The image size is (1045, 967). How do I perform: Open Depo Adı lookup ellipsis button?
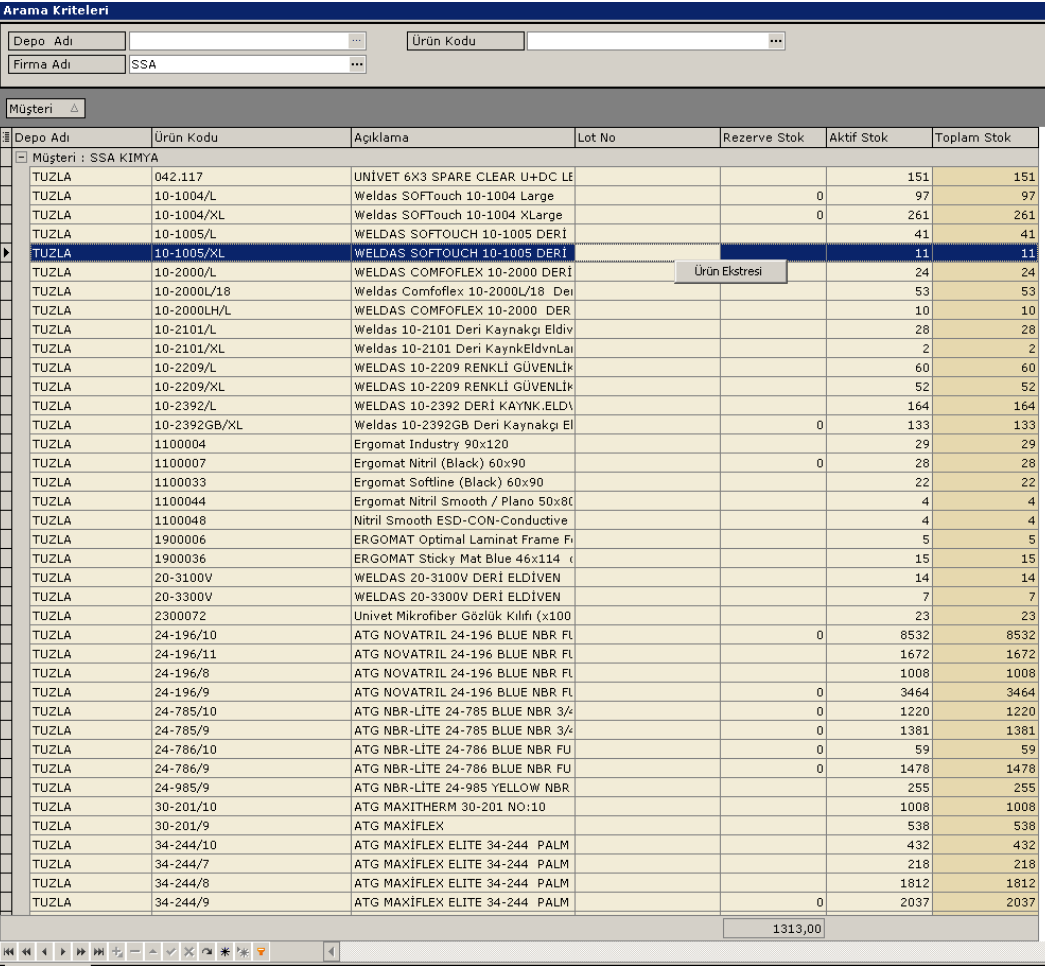(357, 41)
